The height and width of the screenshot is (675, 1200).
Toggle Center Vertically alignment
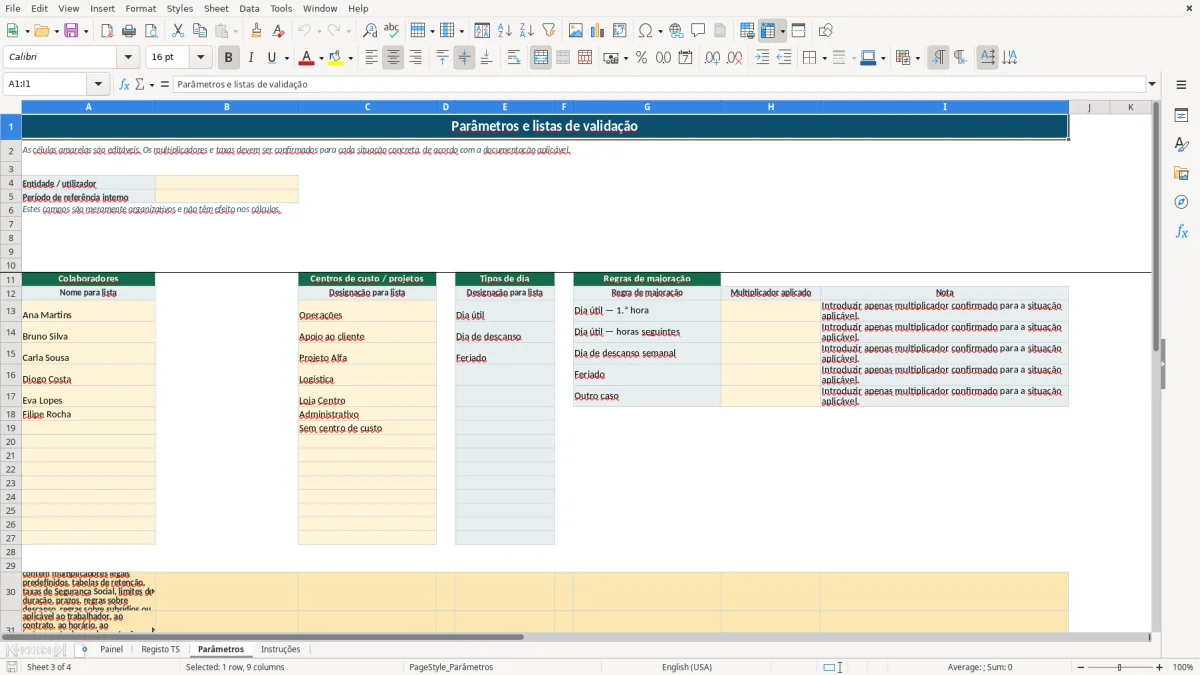[464, 58]
